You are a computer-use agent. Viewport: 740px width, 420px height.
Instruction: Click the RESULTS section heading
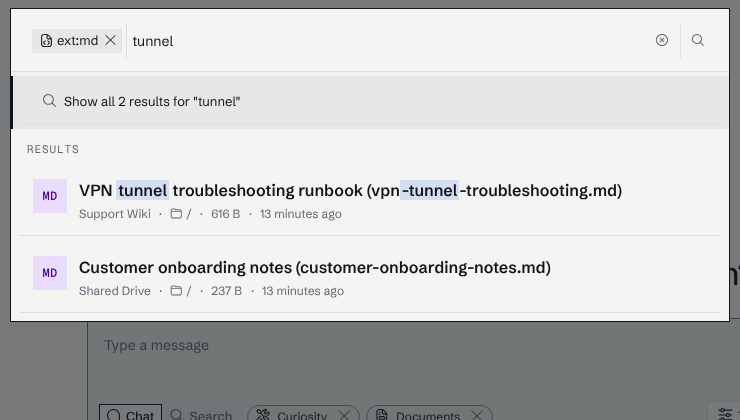point(53,150)
